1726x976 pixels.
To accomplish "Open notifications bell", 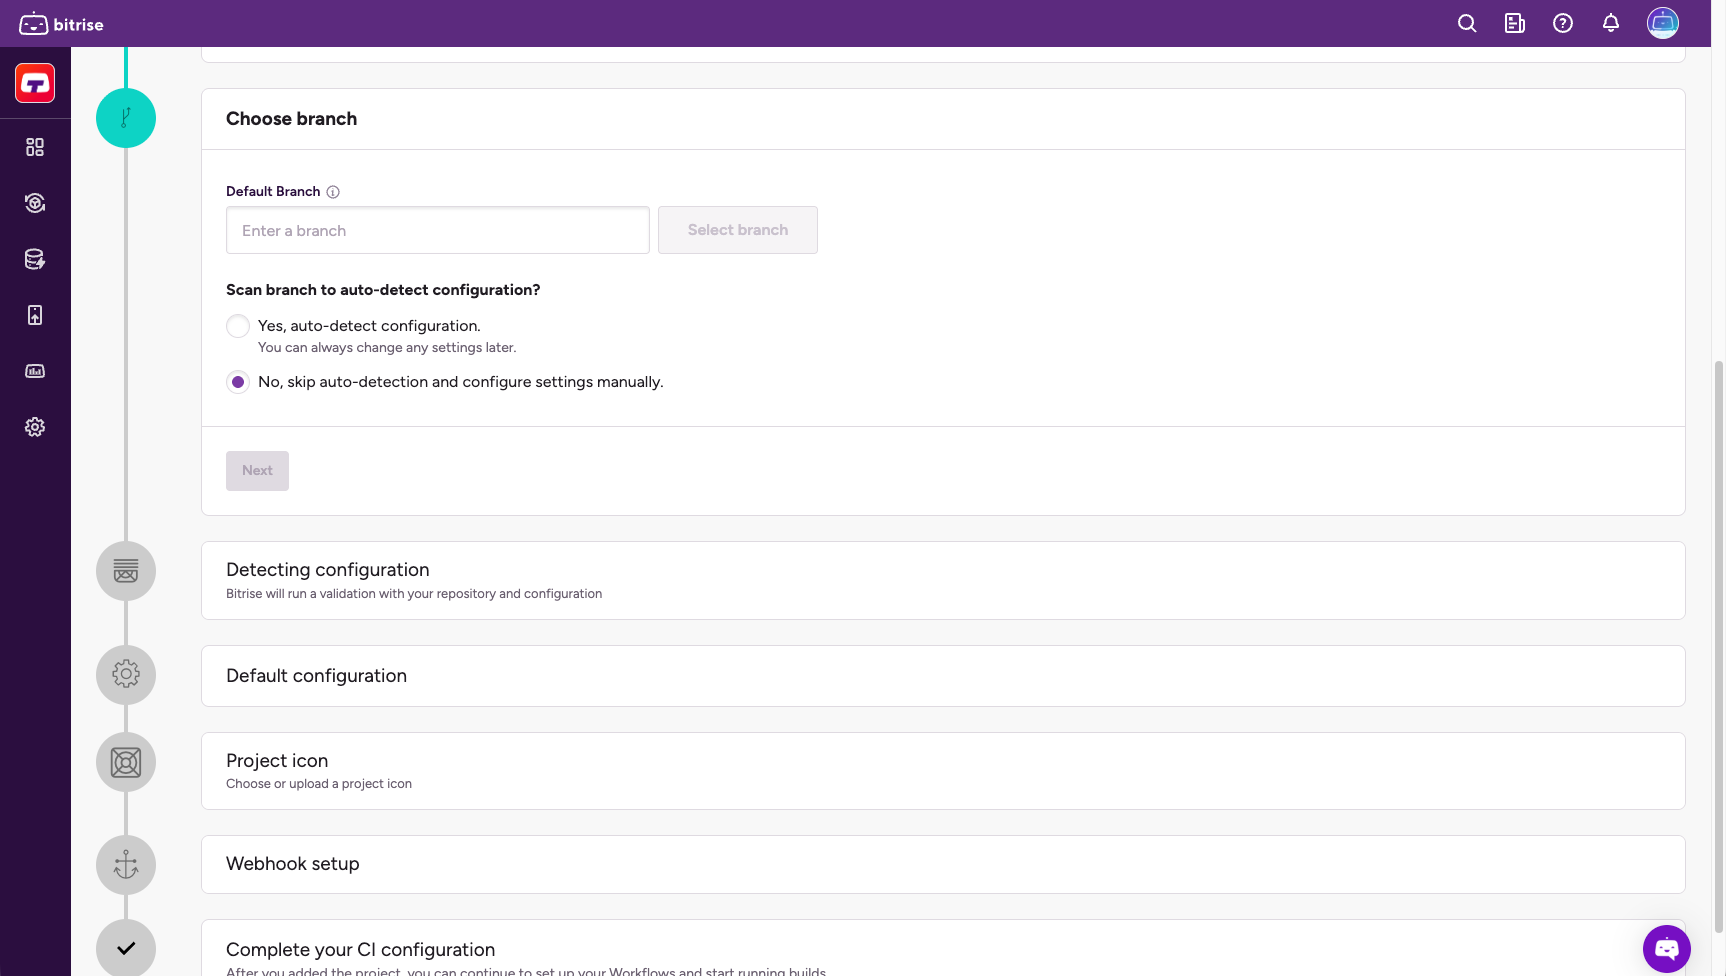I will (1611, 23).
